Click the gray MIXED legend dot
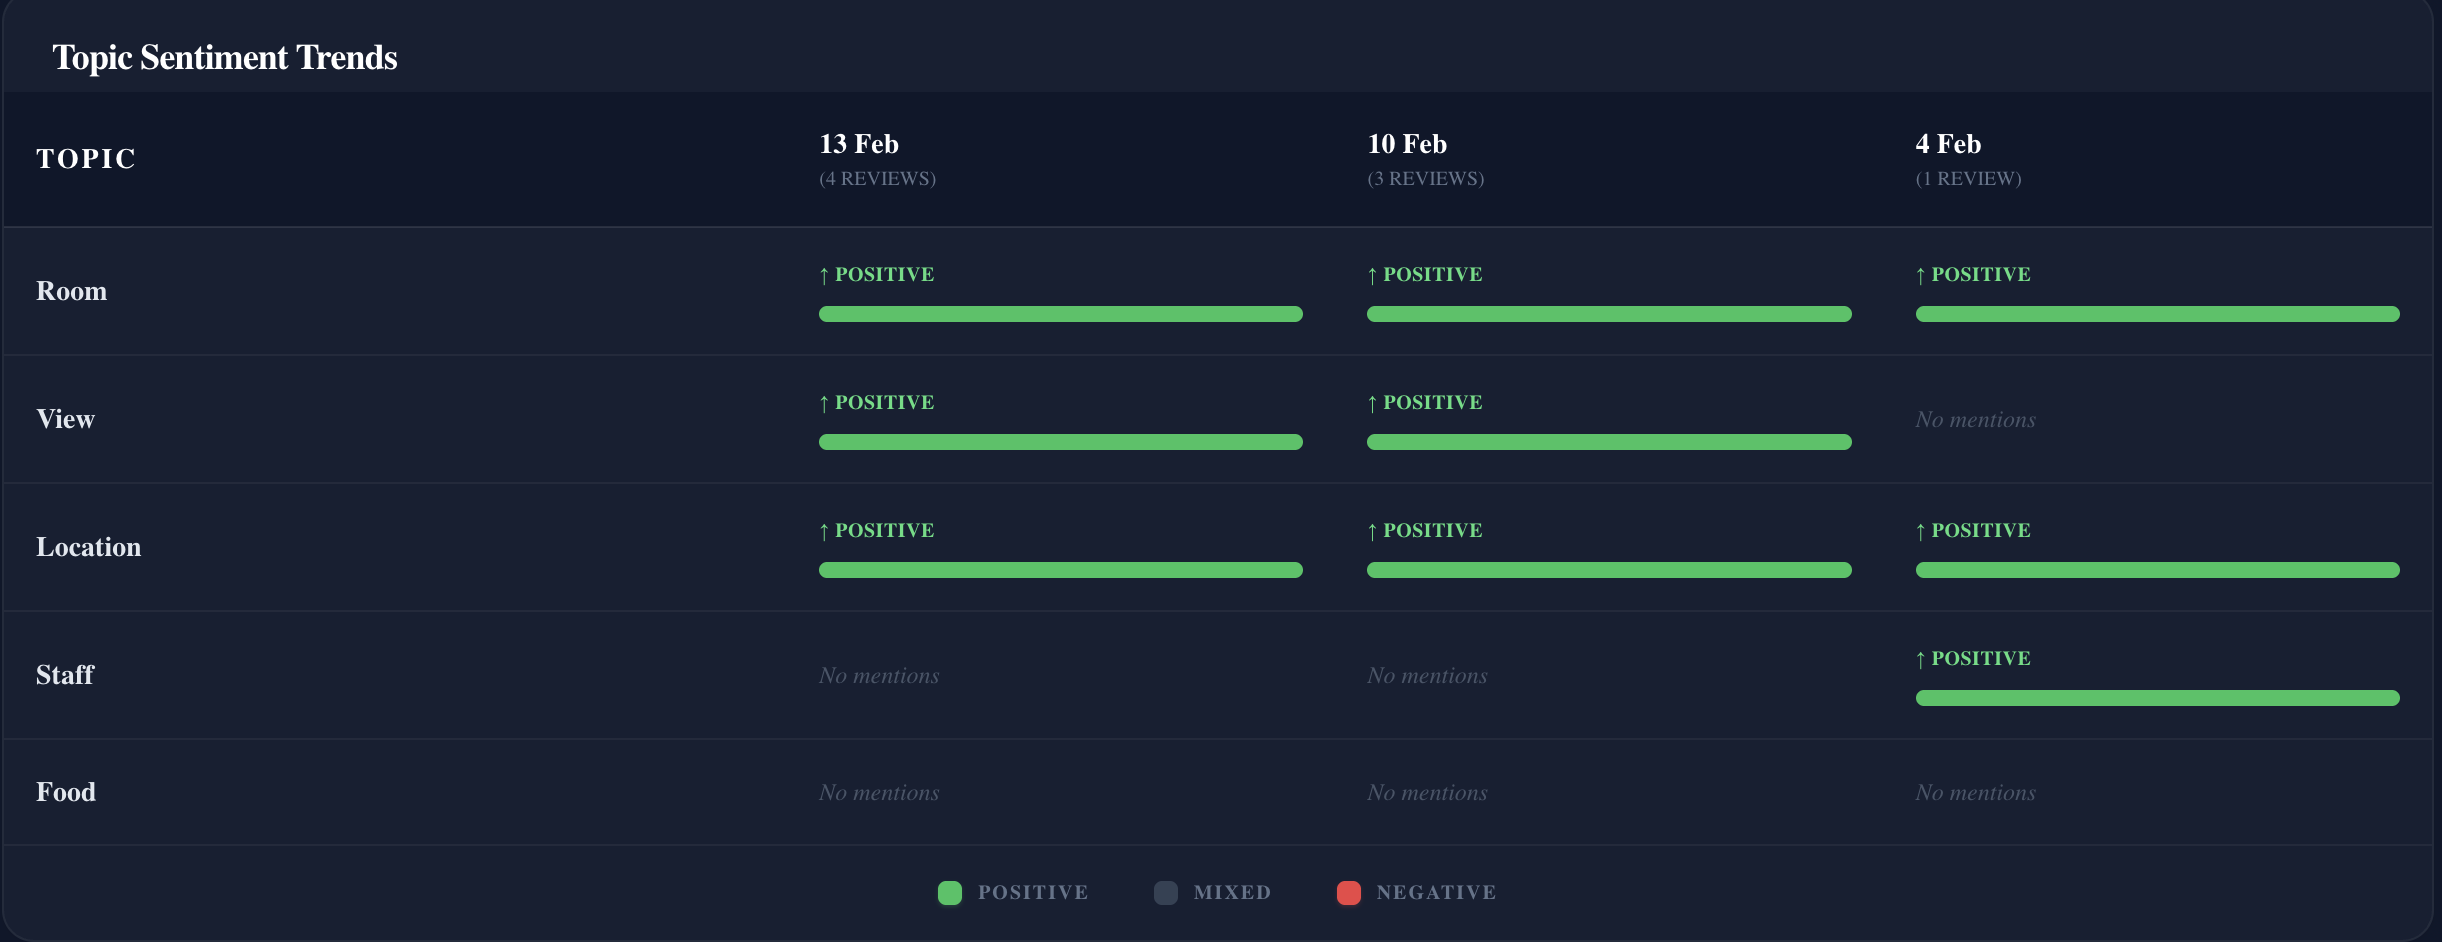Screen dimensions: 2442x942 pyautogui.click(x=1164, y=892)
